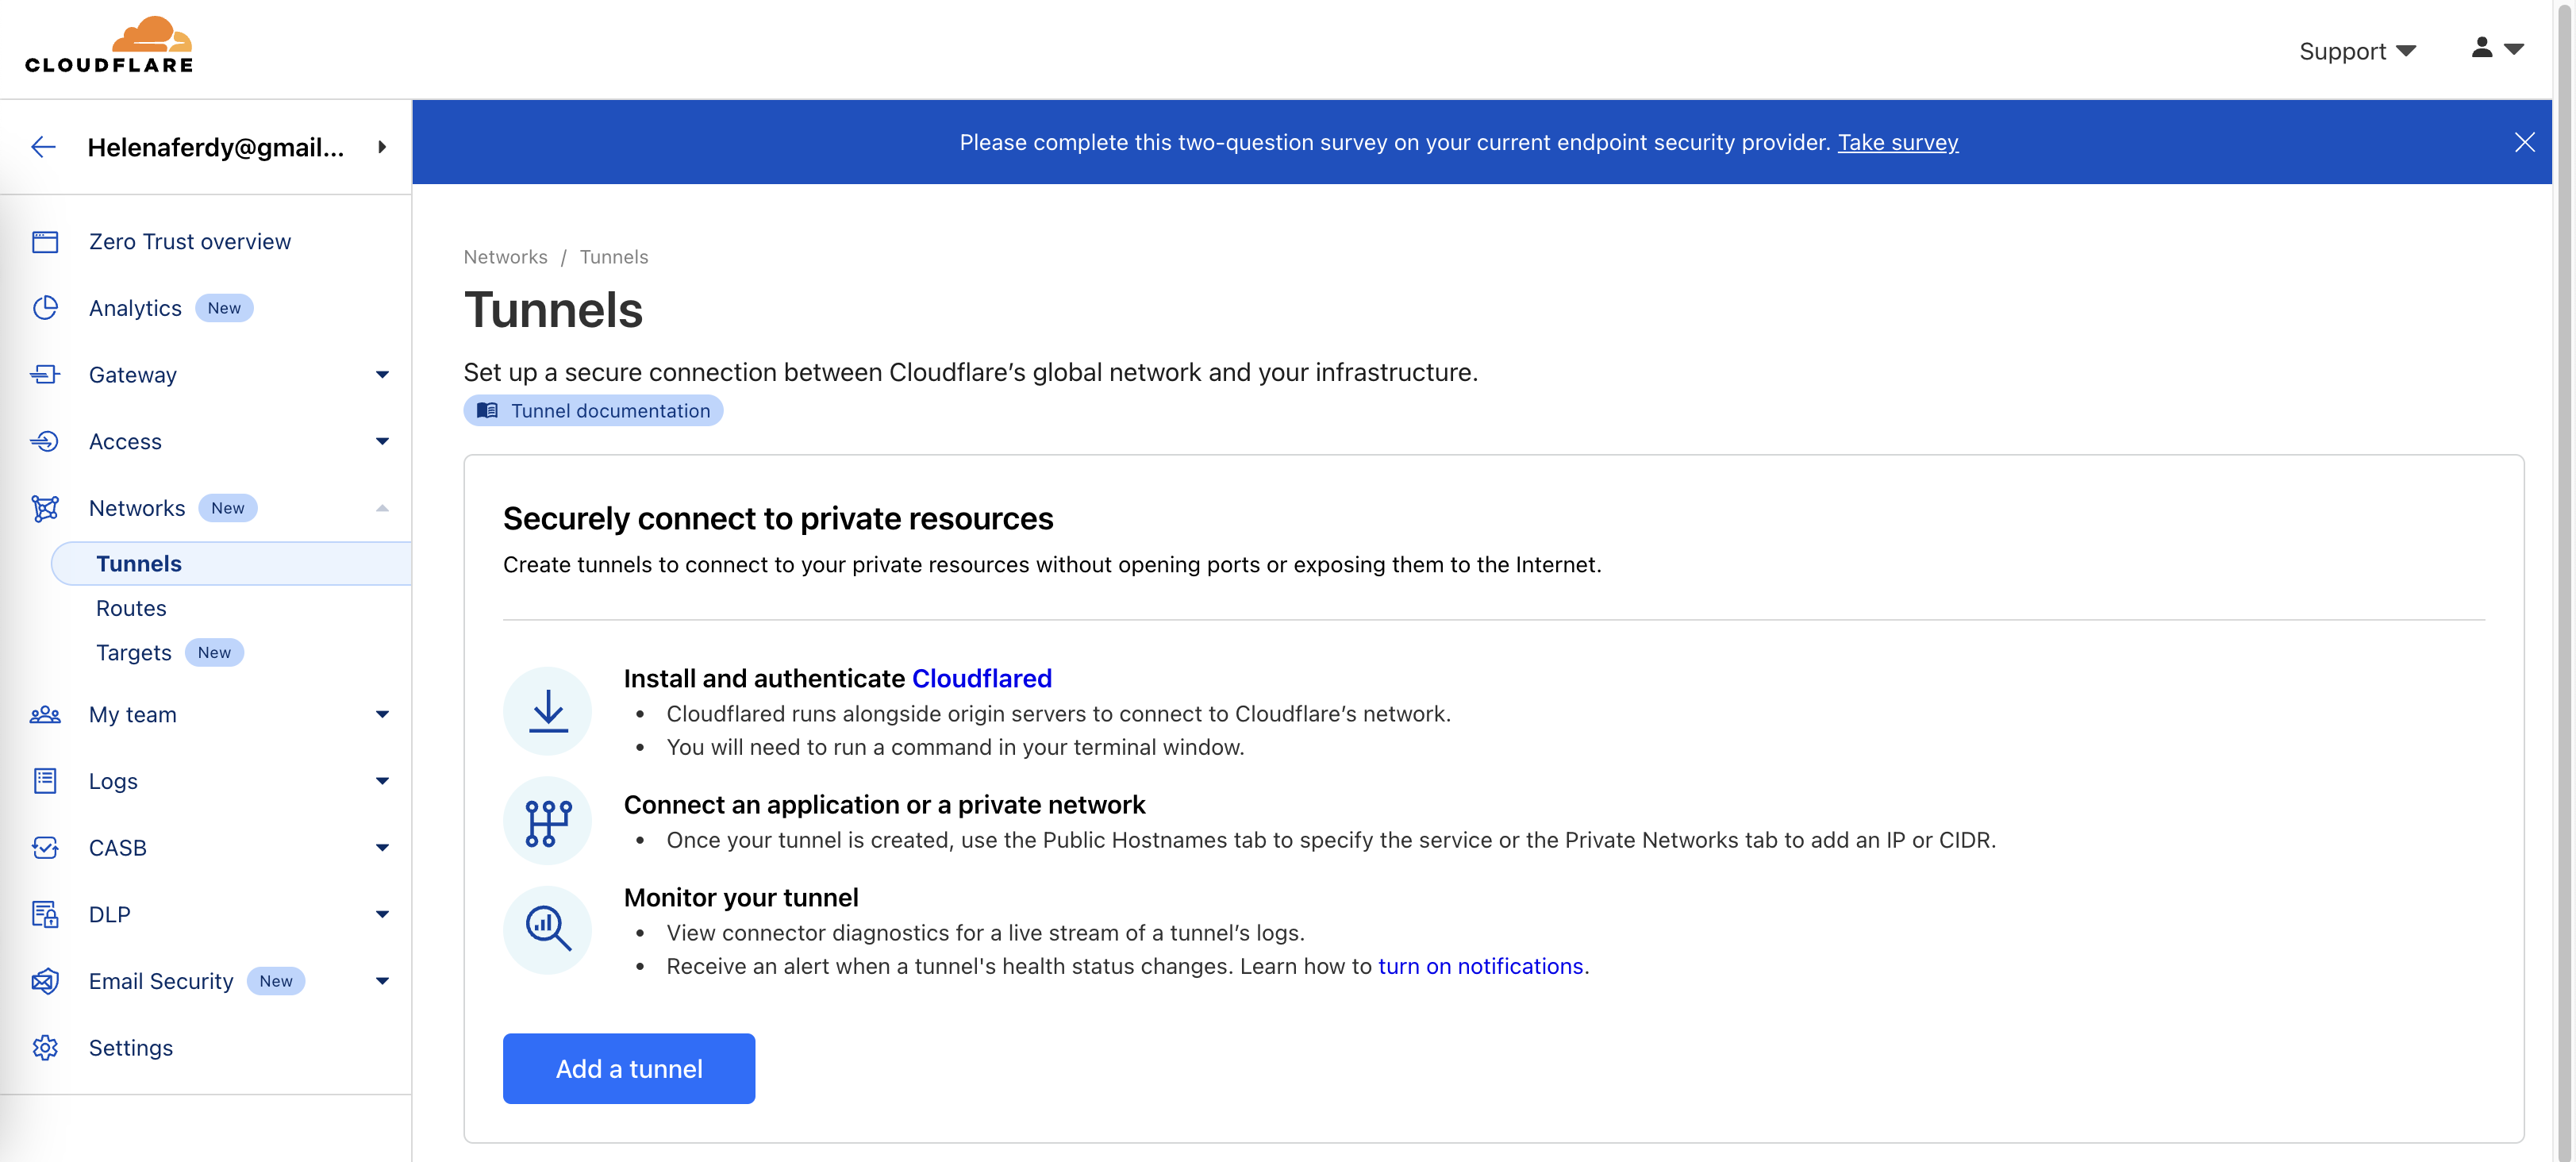Follow the Take survey link
The height and width of the screenshot is (1162, 2576).
pyautogui.click(x=1897, y=142)
